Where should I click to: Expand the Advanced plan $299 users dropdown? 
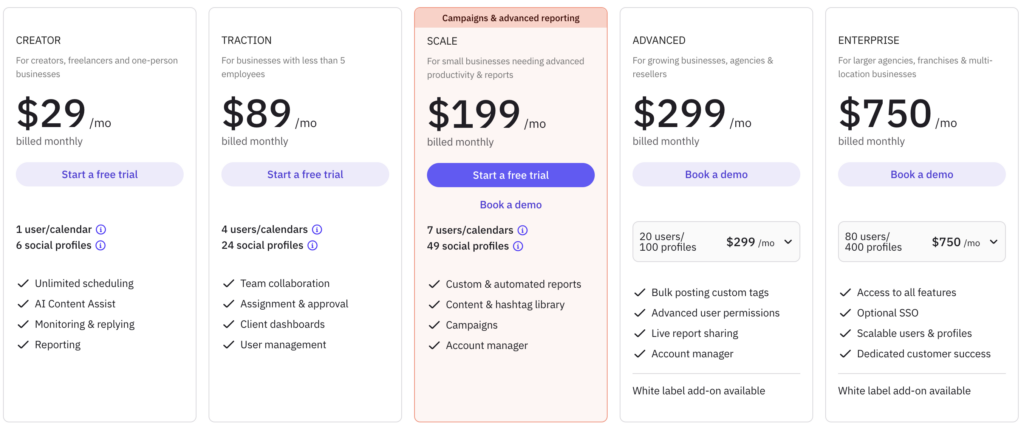[x=715, y=241]
